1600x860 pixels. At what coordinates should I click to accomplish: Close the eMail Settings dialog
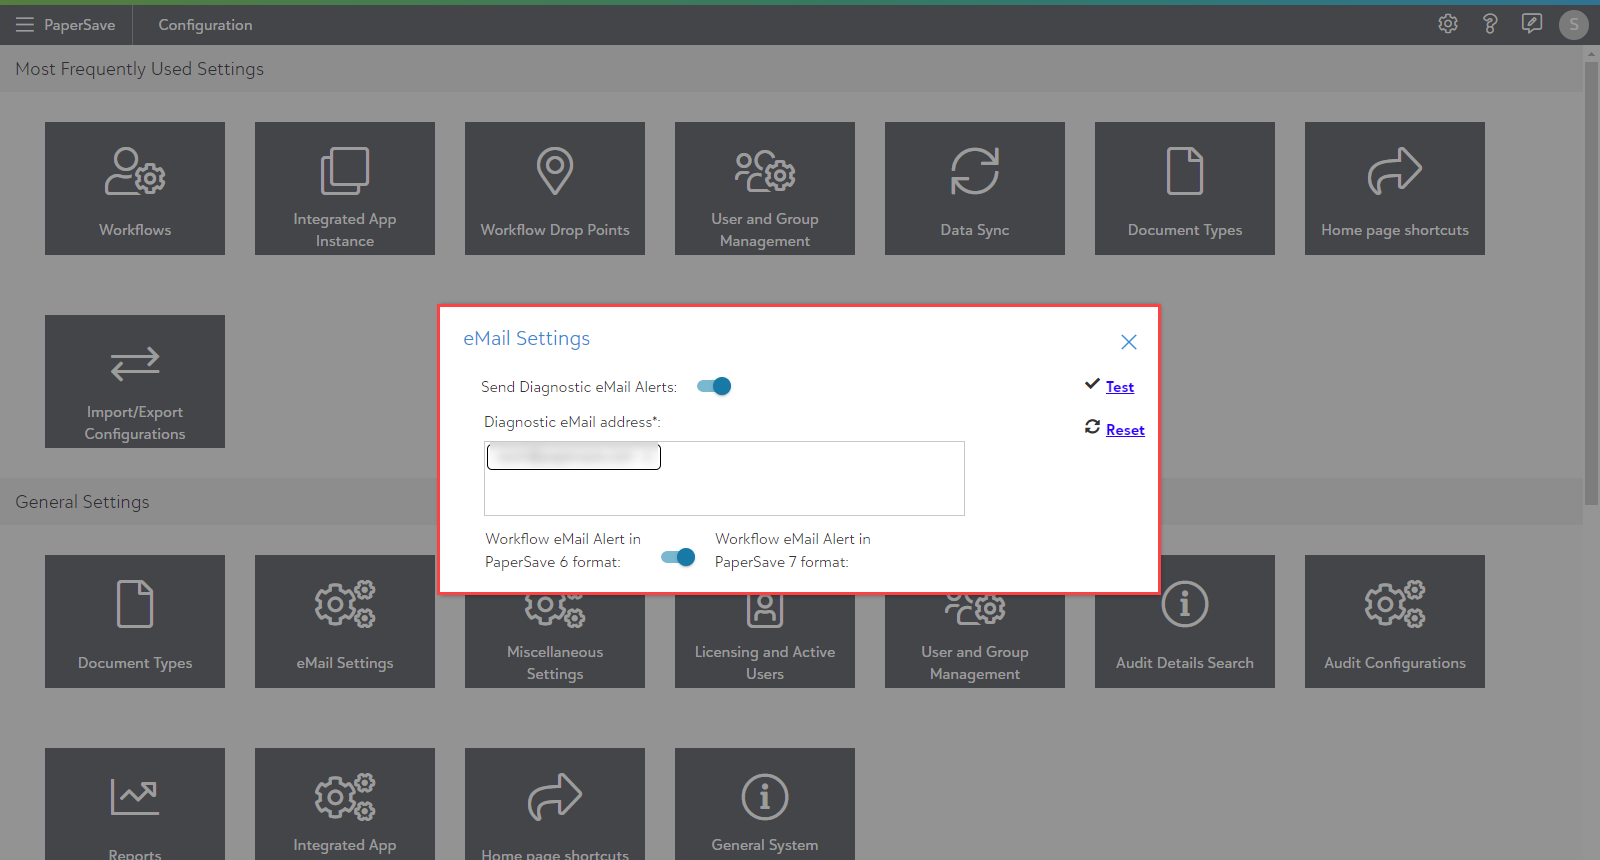(x=1128, y=342)
